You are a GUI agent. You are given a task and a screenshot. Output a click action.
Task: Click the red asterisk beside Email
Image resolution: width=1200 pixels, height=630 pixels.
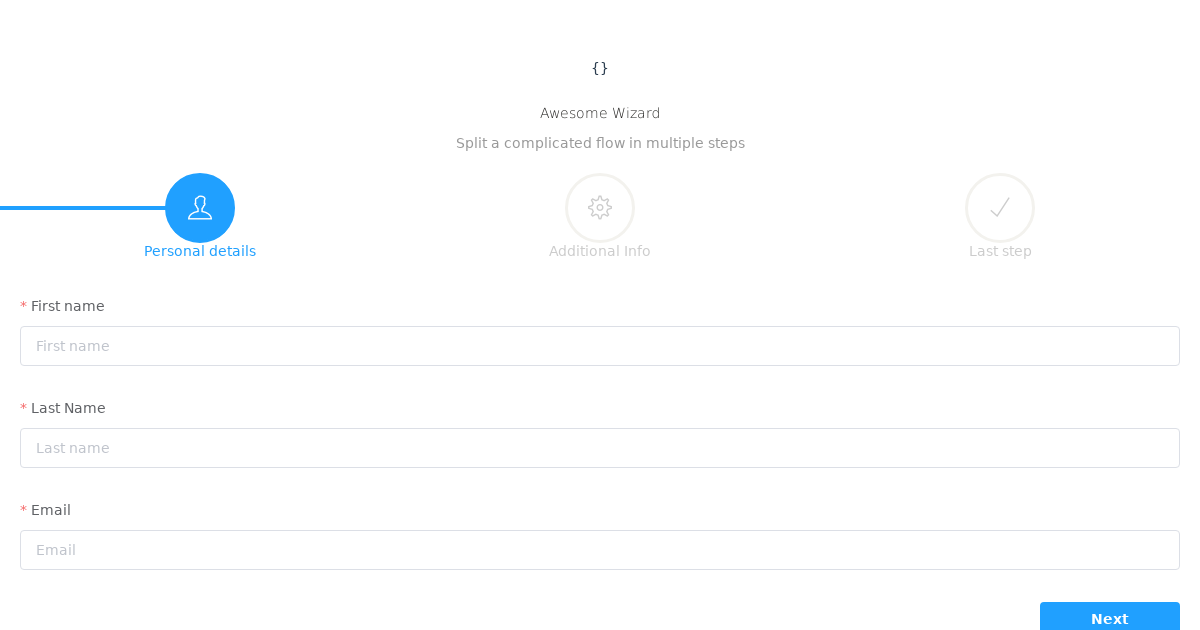point(23,510)
